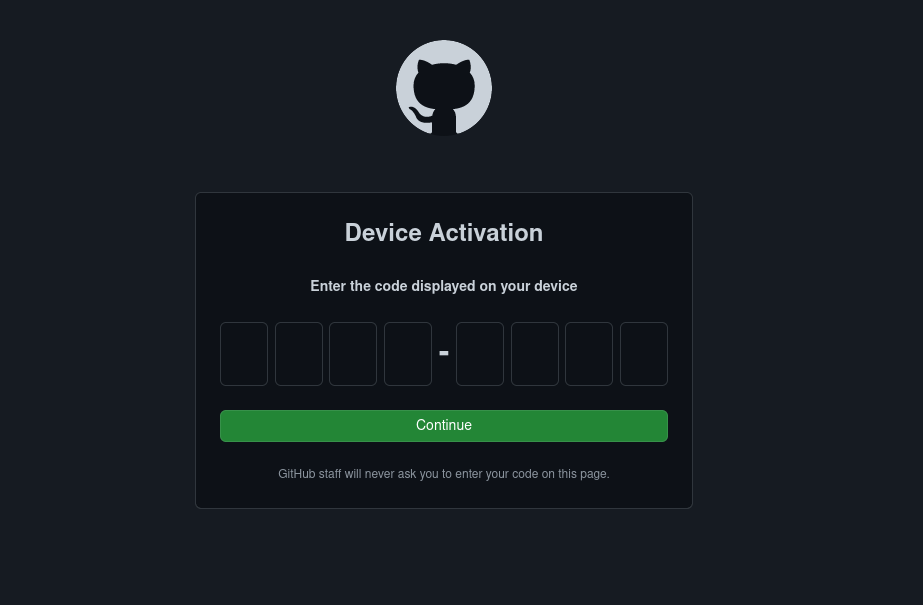Screen dimensions: 923x605
Task: Click the word 'GitHub' in the footer note
Action: click(x=297, y=474)
